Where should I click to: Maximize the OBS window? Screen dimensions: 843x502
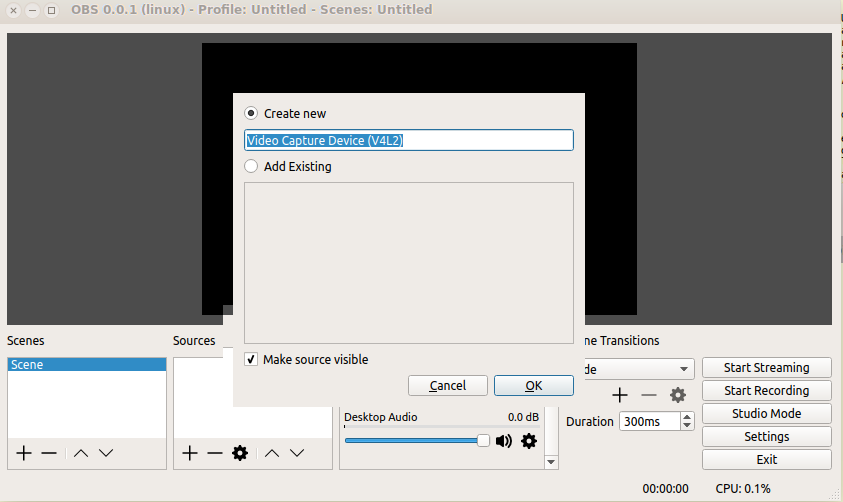coord(51,10)
